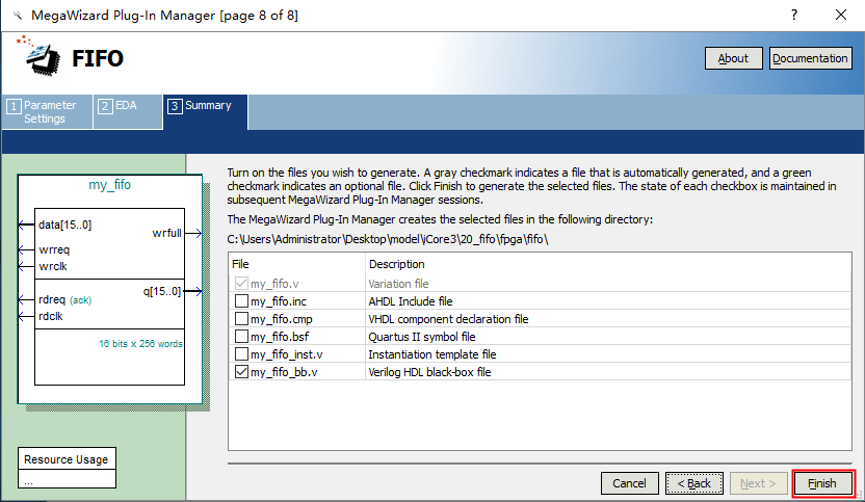The height and width of the screenshot is (502, 865).
Task: Uncheck the my_fifo_bb.v black-box file
Action: click(x=241, y=372)
